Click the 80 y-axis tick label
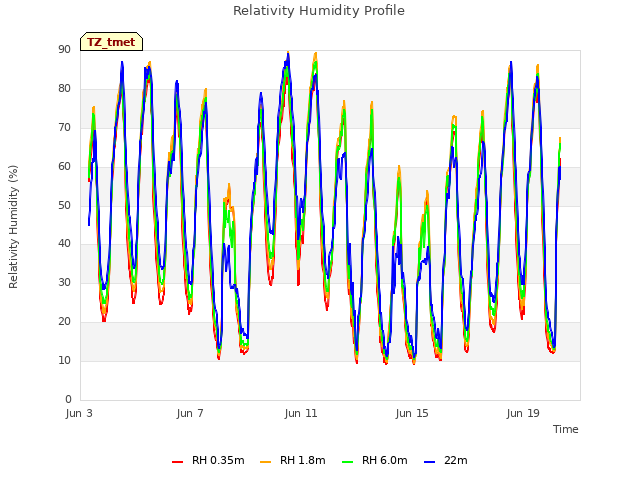 pyautogui.click(x=64, y=89)
